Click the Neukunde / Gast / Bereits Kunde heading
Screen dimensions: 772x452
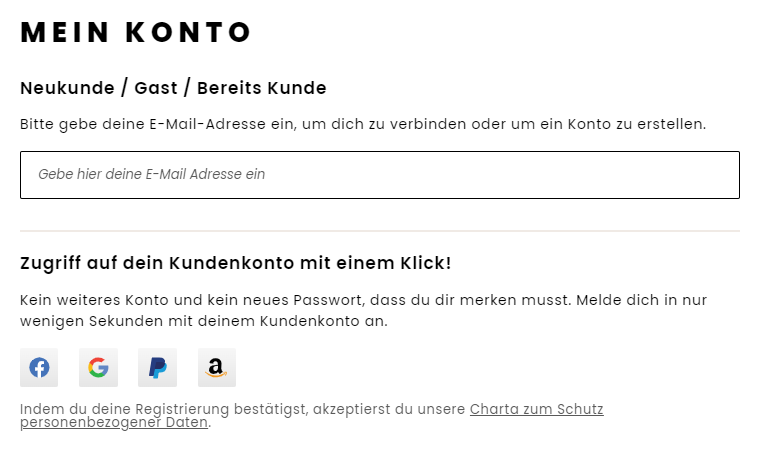[x=173, y=88]
